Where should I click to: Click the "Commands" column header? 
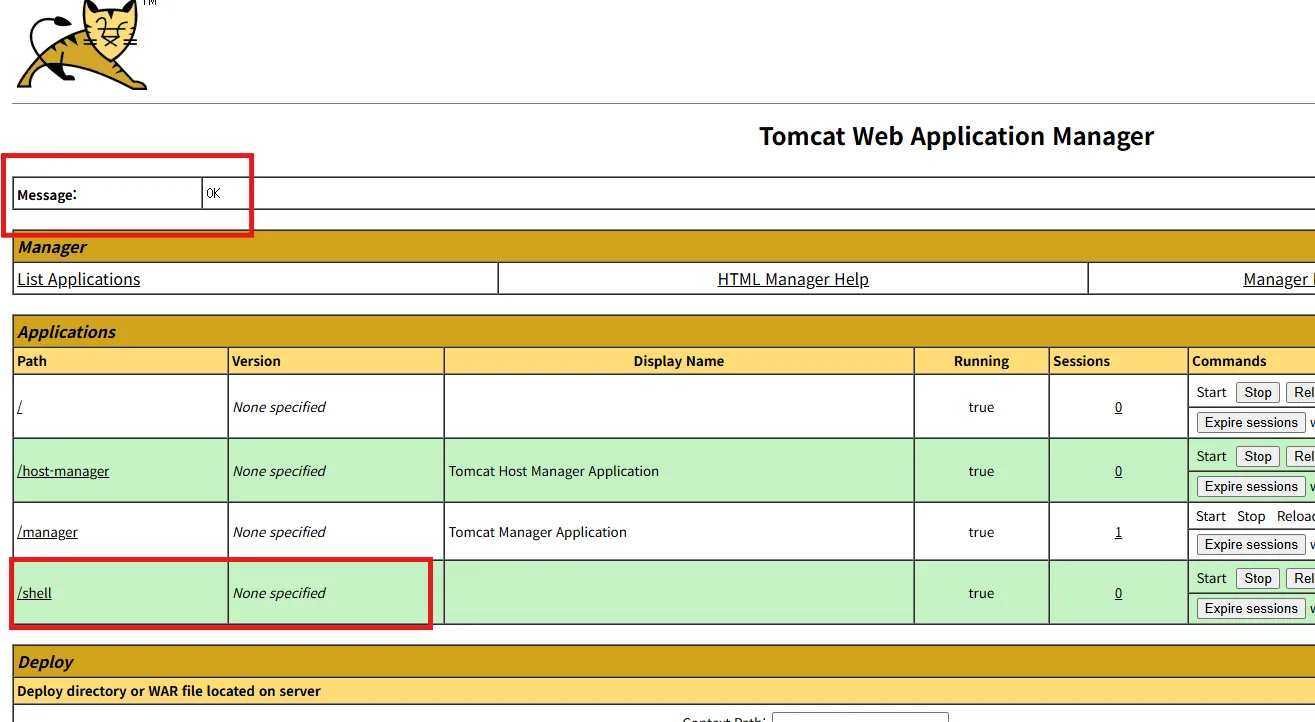1229,361
